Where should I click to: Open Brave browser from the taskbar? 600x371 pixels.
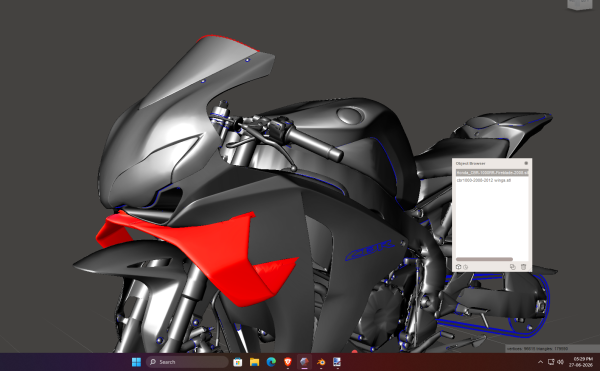pos(288,362)
